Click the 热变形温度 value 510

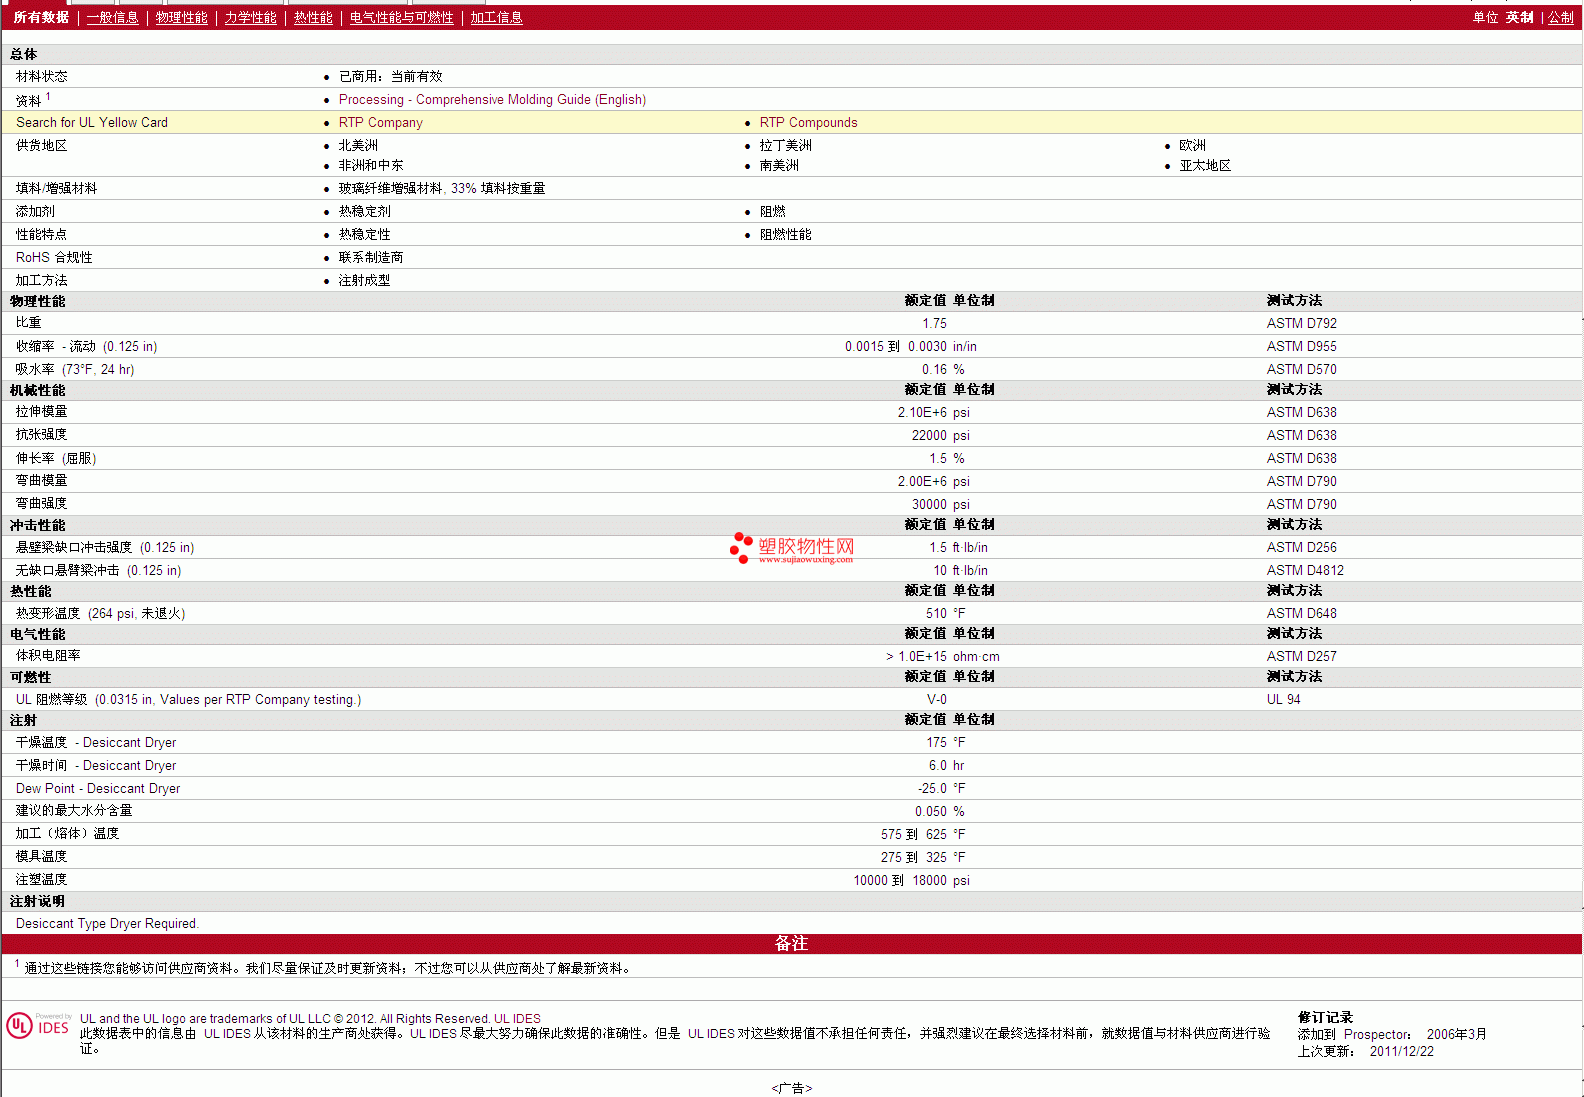coord(936,614)
